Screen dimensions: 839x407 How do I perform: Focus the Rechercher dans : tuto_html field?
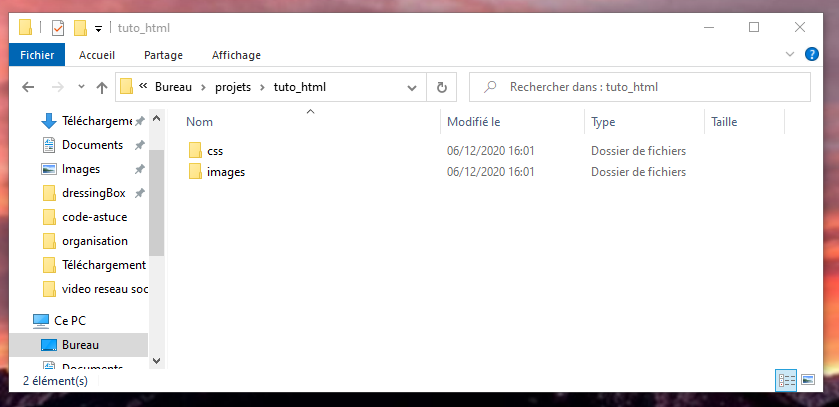pyautogui.click(x=639, y=87)
